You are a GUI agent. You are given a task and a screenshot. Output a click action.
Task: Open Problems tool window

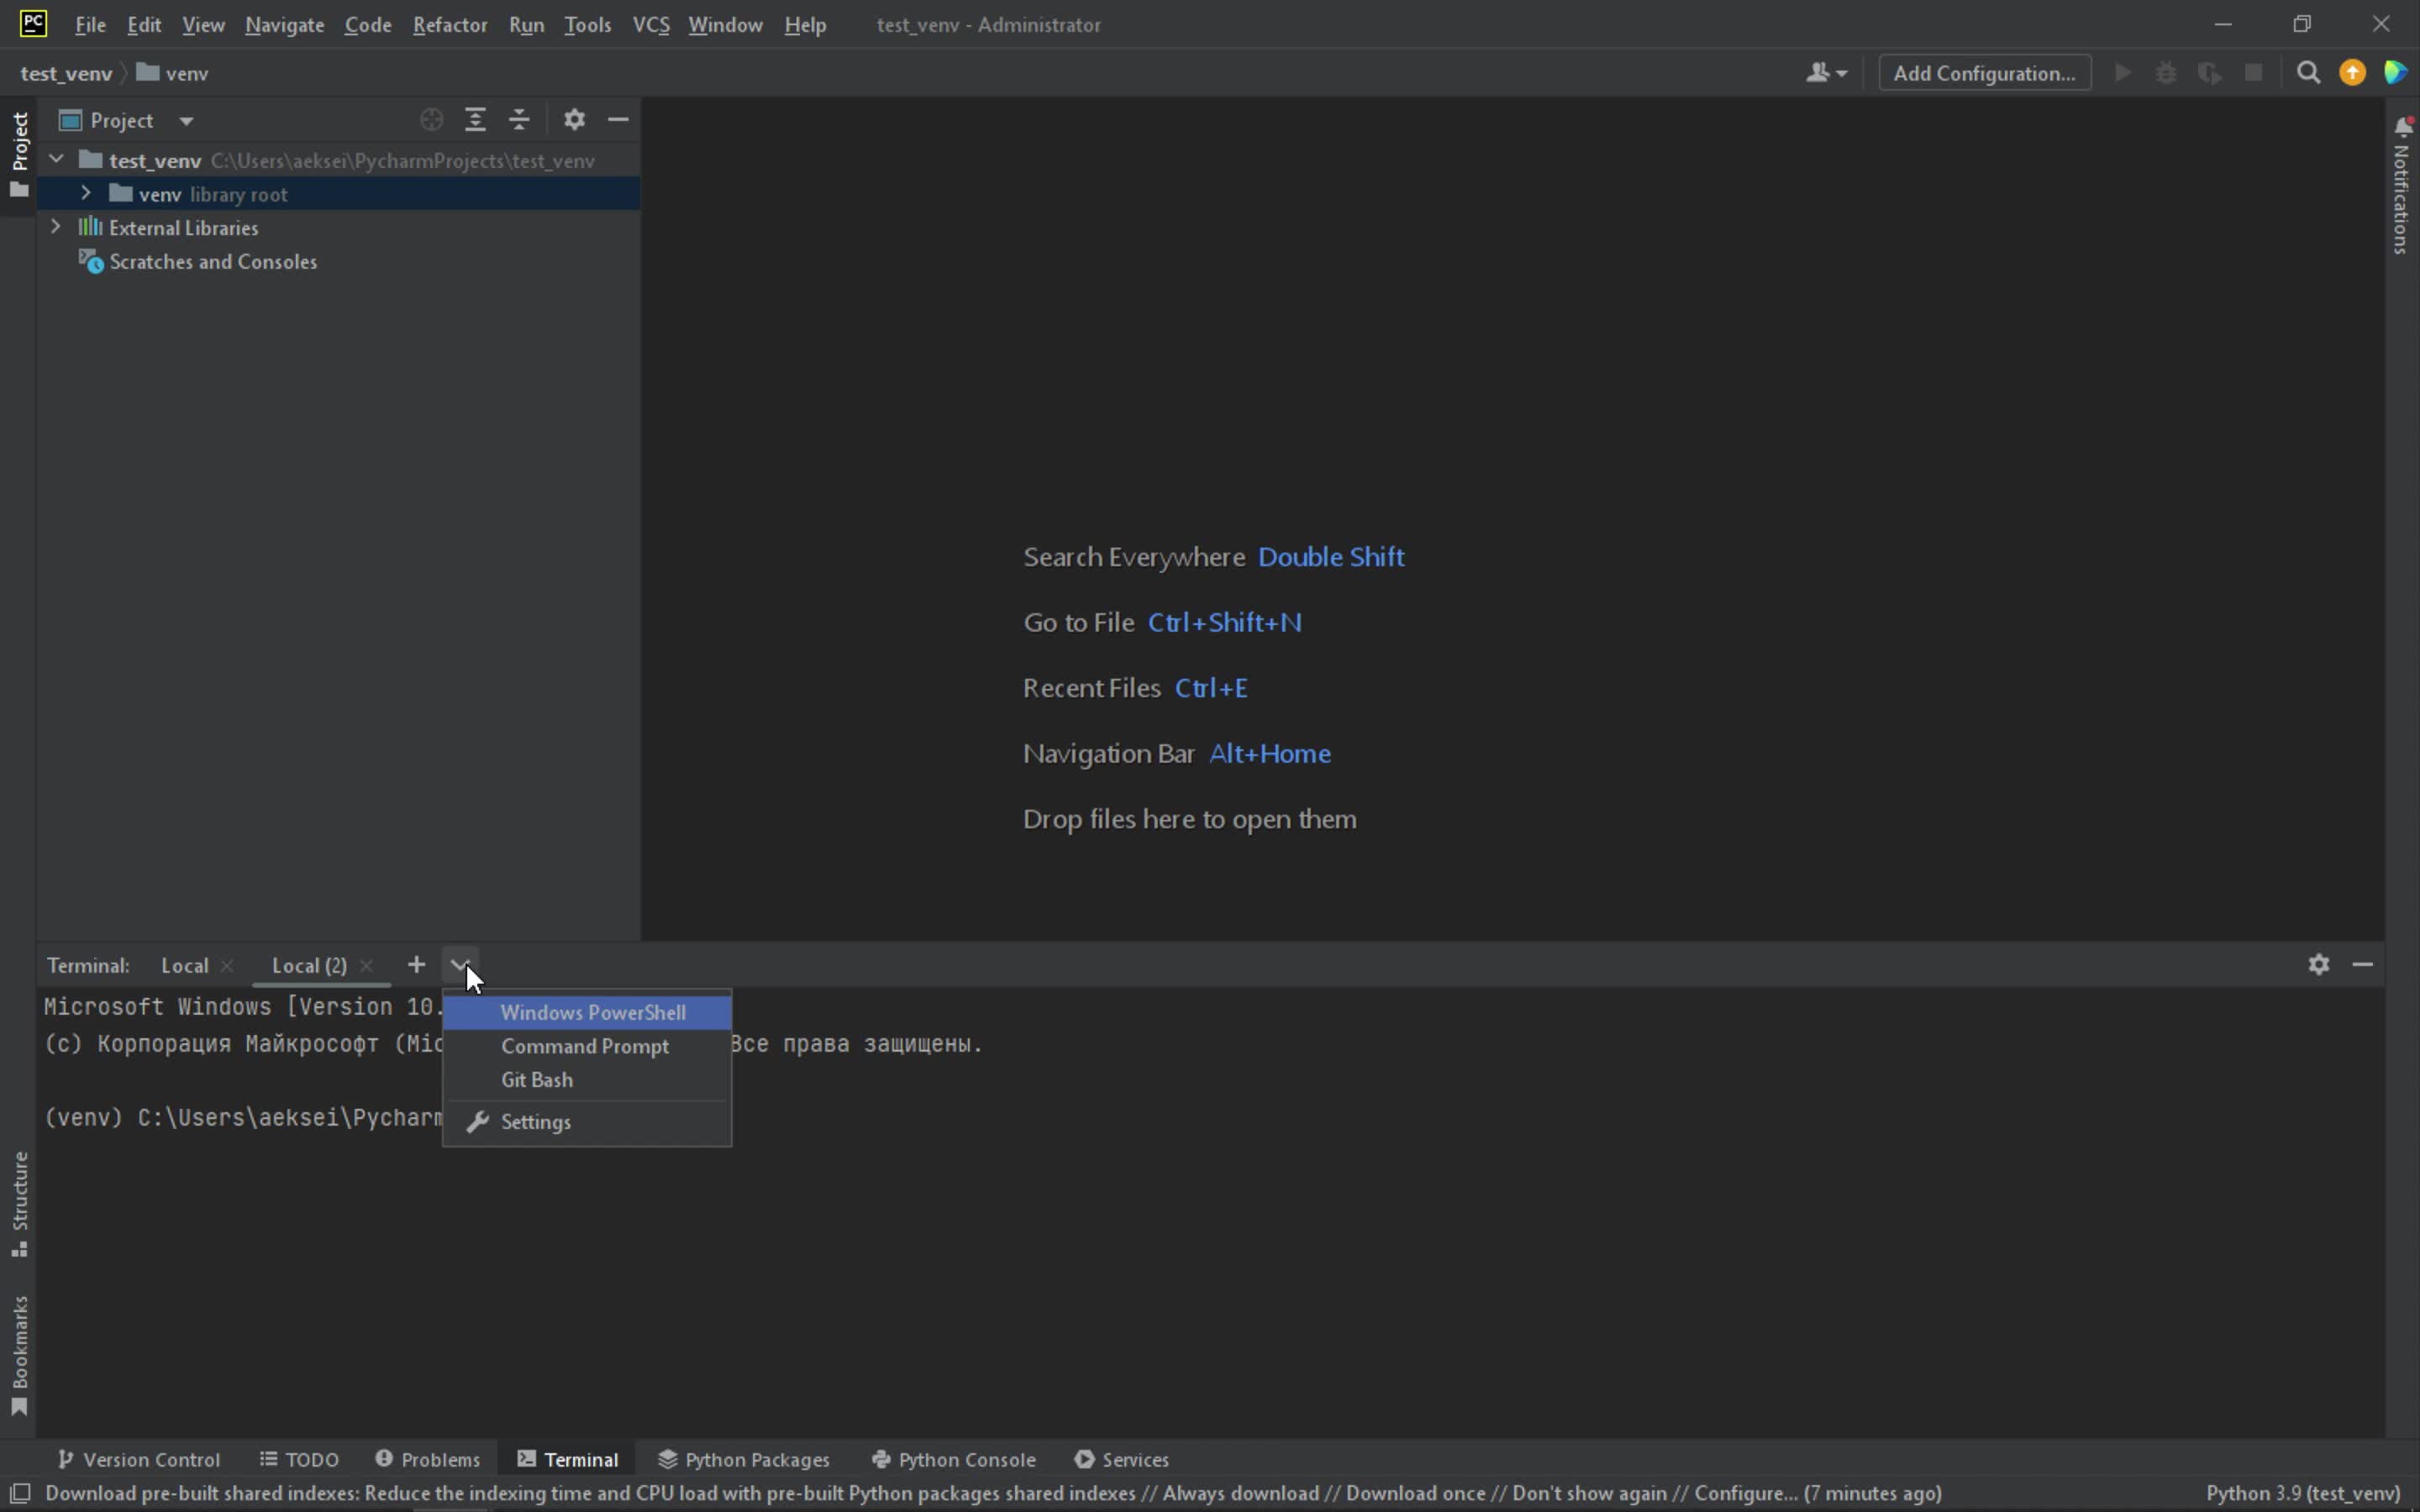pyautogui.click(x=428, y=1459)
